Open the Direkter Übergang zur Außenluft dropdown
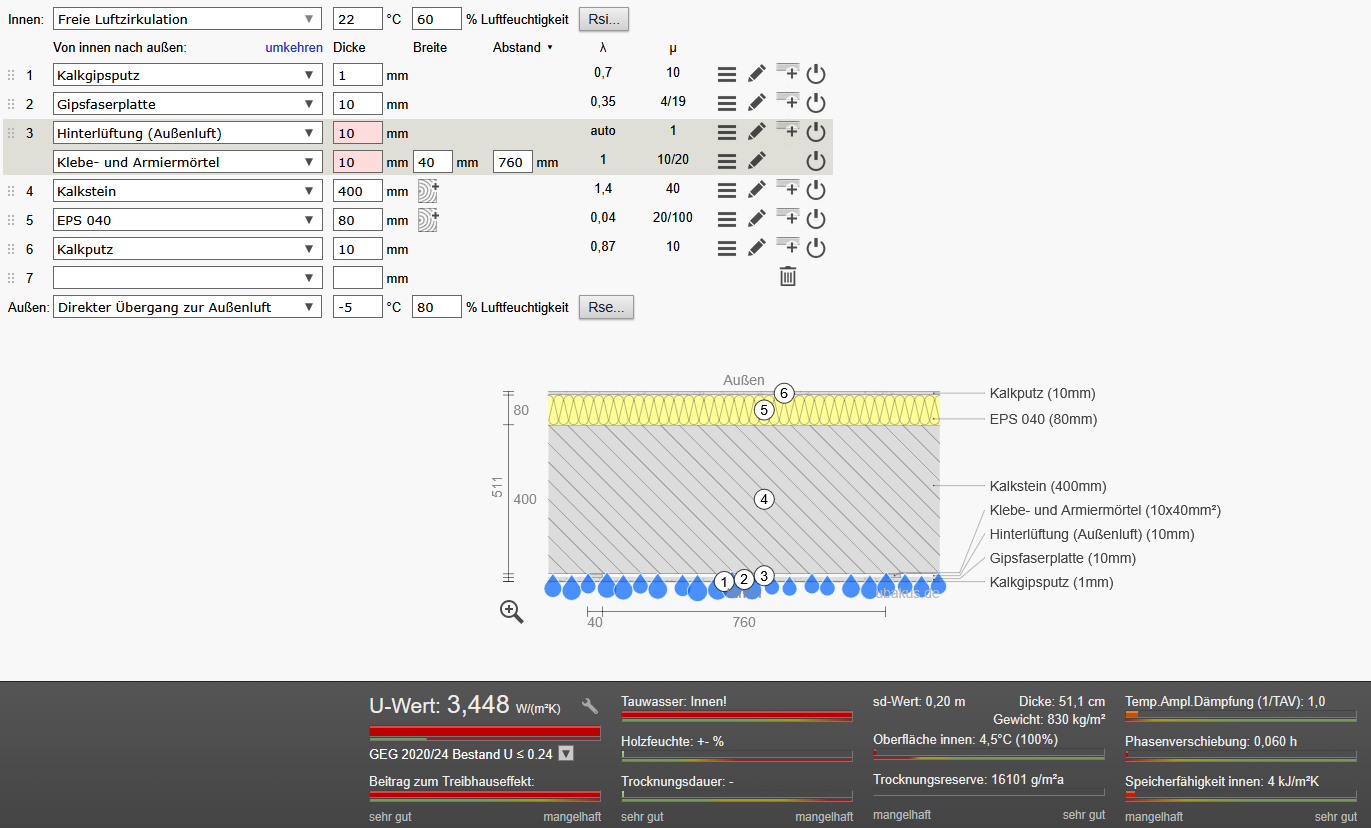Viewport: 1371px width, 828px height. tap(188, 307)
